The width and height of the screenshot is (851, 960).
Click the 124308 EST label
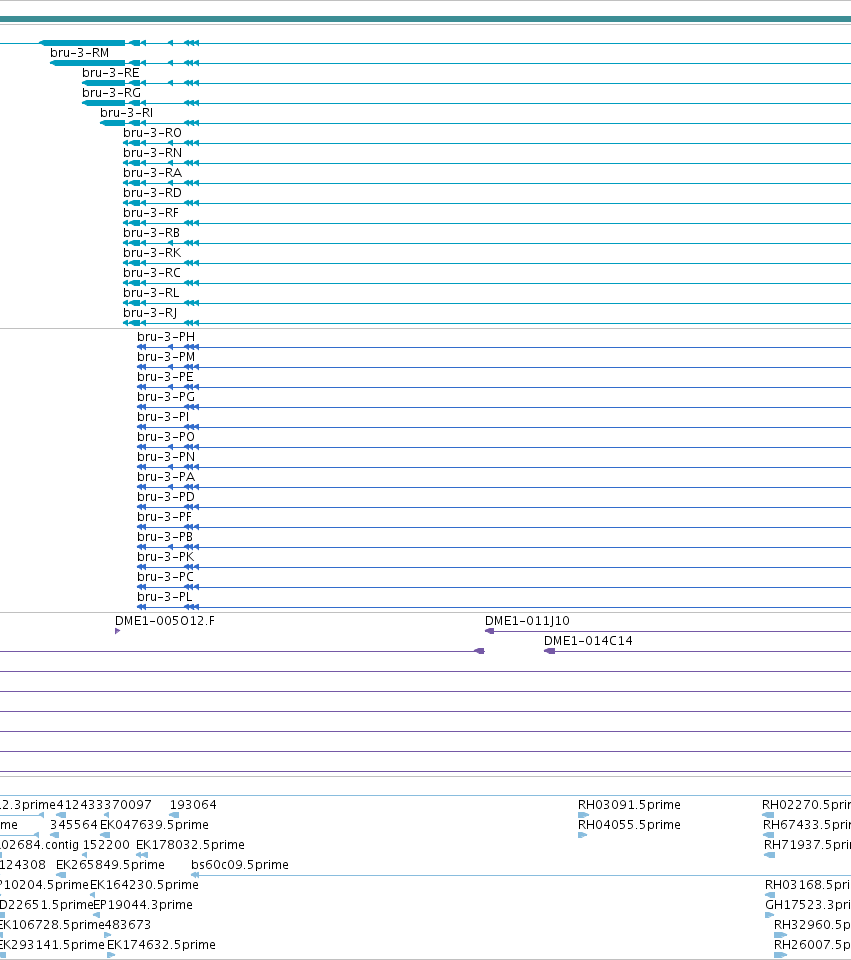(23, 864)
